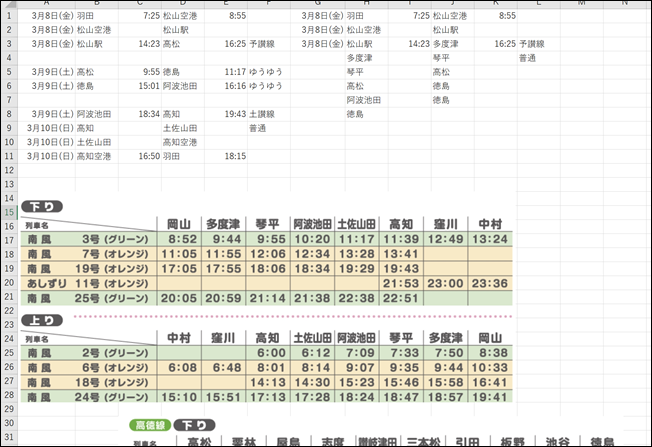Click あしずり 11号 (オレンジ) train name
Viewport: 652px width, 447px height.
(88, 284)
